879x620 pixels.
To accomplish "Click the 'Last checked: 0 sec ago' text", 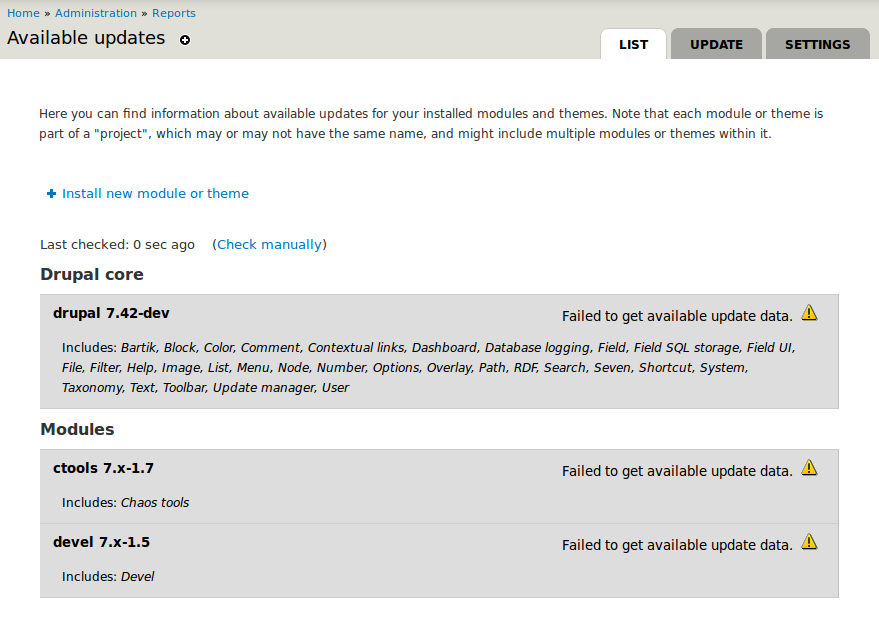I will (117, 245).
